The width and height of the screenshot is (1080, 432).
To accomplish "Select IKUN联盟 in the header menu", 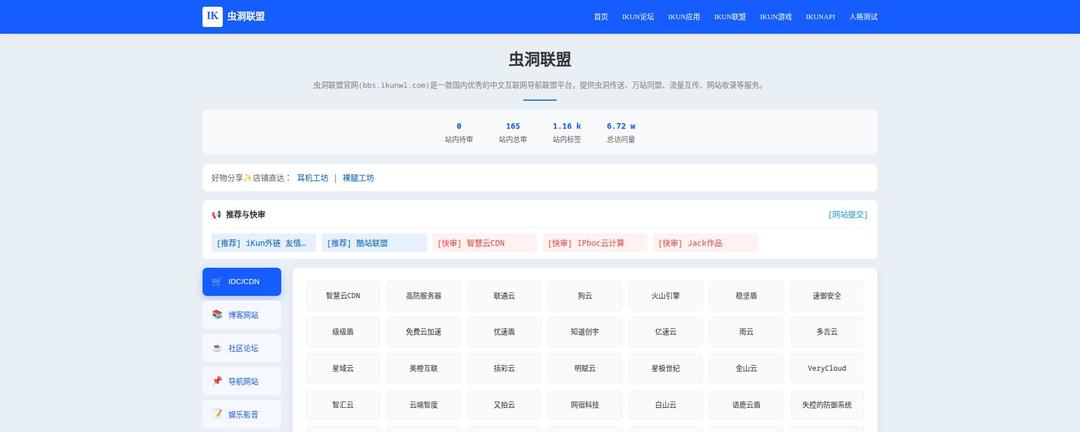I will [729, 17].
